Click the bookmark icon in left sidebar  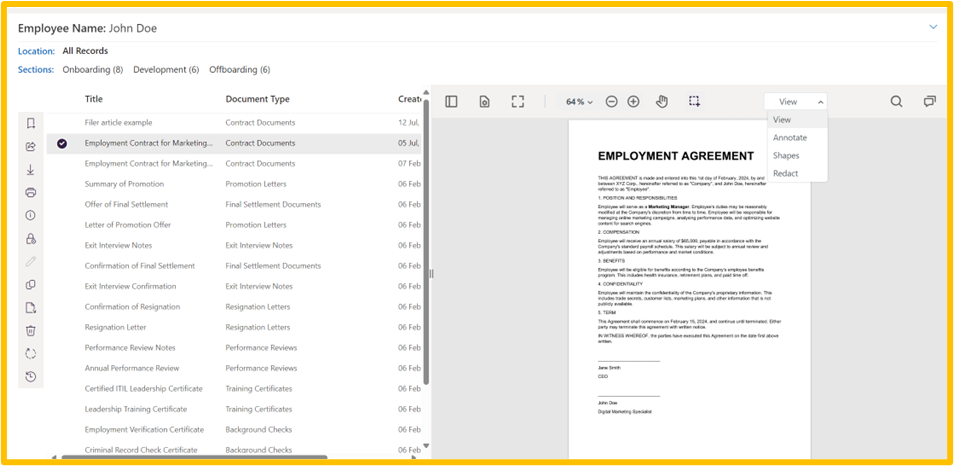pyautogui.click(x=31, y=123)
